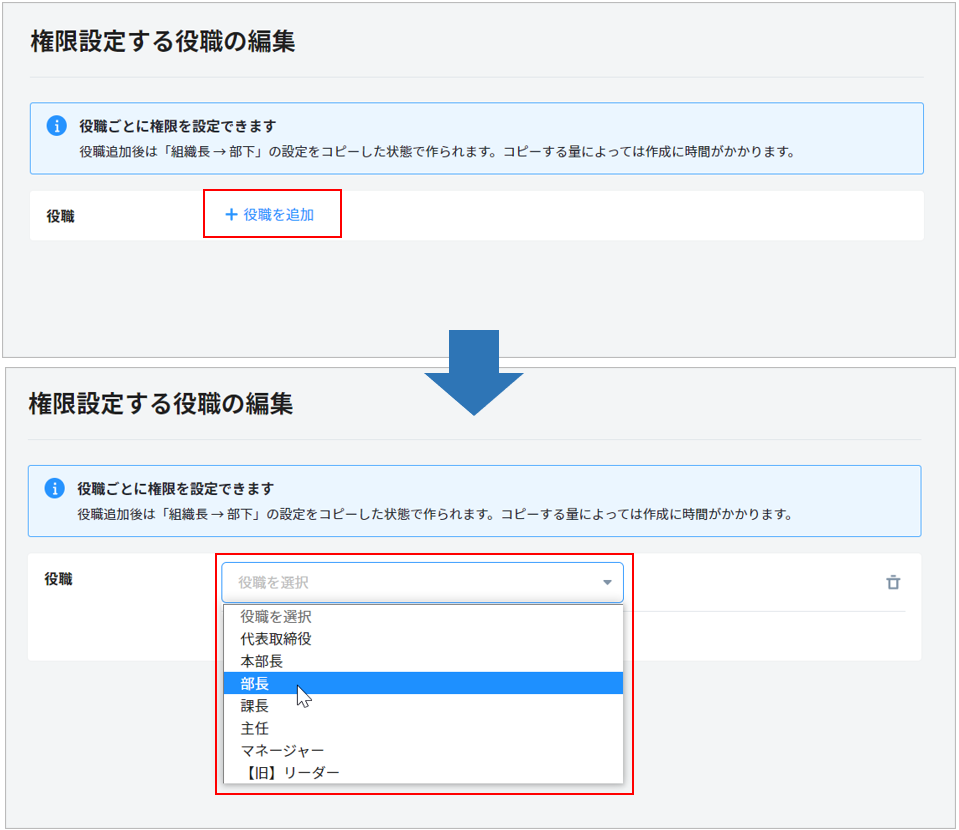Image resolution: width=959 pixels, height=830 pixels.
Task: Select 部長 from the role list
Action: (255, 684)
